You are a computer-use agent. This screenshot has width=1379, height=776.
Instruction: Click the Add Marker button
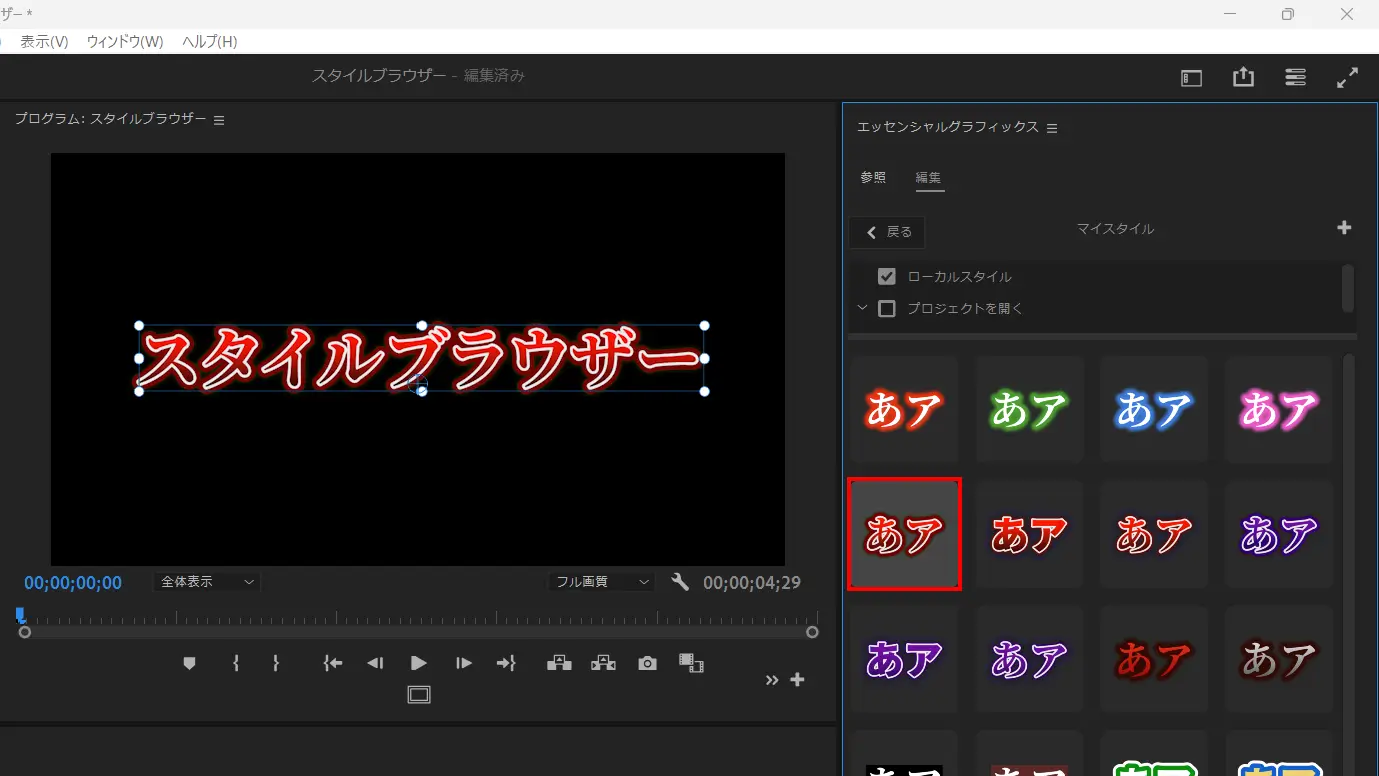[x=189, y=663]
